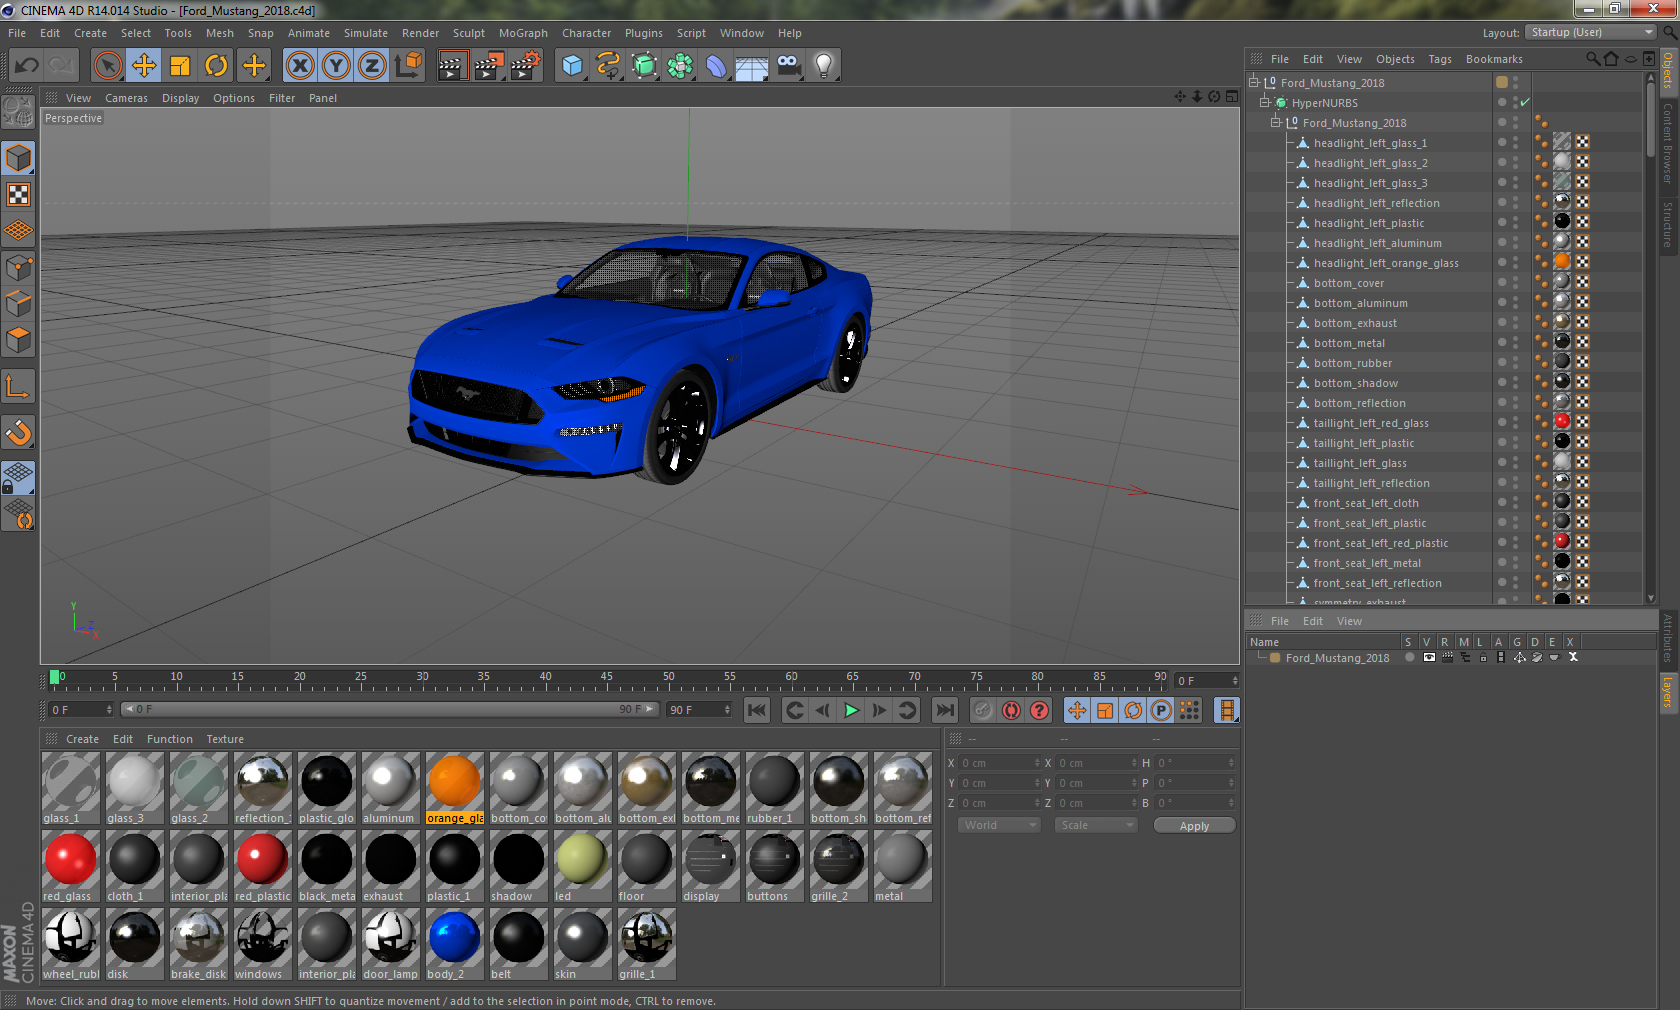Add a camera object
Viewport: 1680px width, 1010px height.
click(788, 66)
